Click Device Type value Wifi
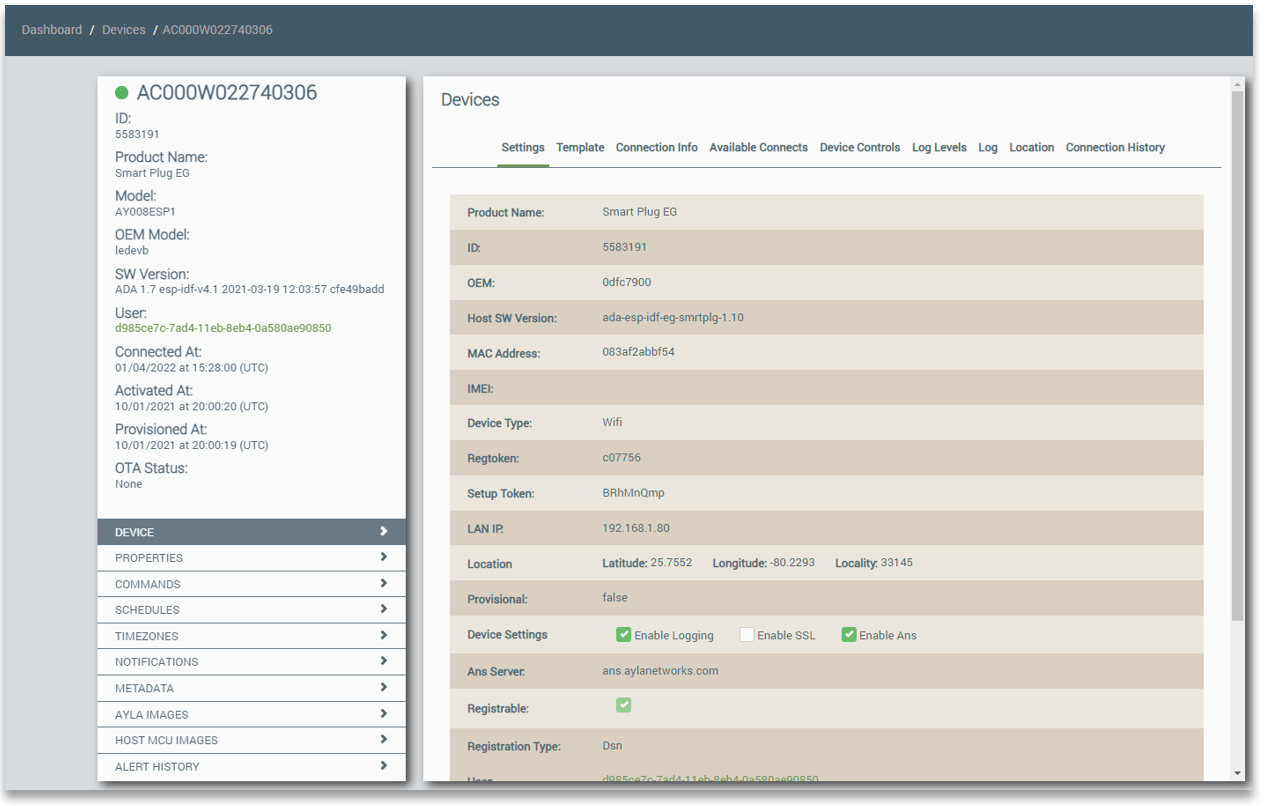This screenshot has height=806, width=1267. pos(612,422)
